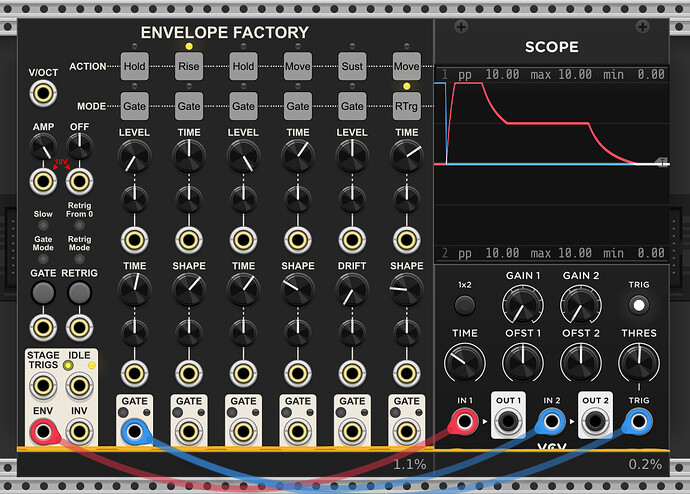Image resolution: width=690 pixels, height=494 pixels.
Task: Click the Scope GAIN 2 knob
Action: pyautogui.click(x=581, y=305)
